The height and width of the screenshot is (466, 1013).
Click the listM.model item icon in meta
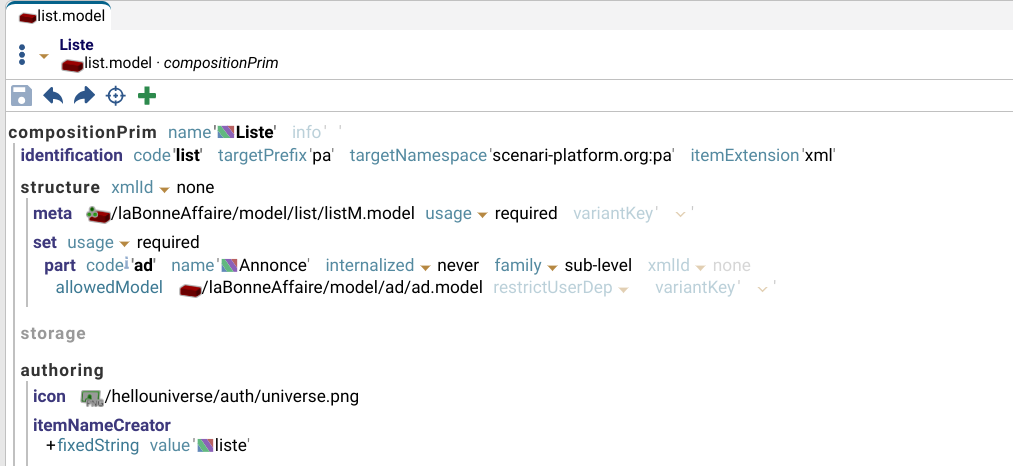(97, 214)
